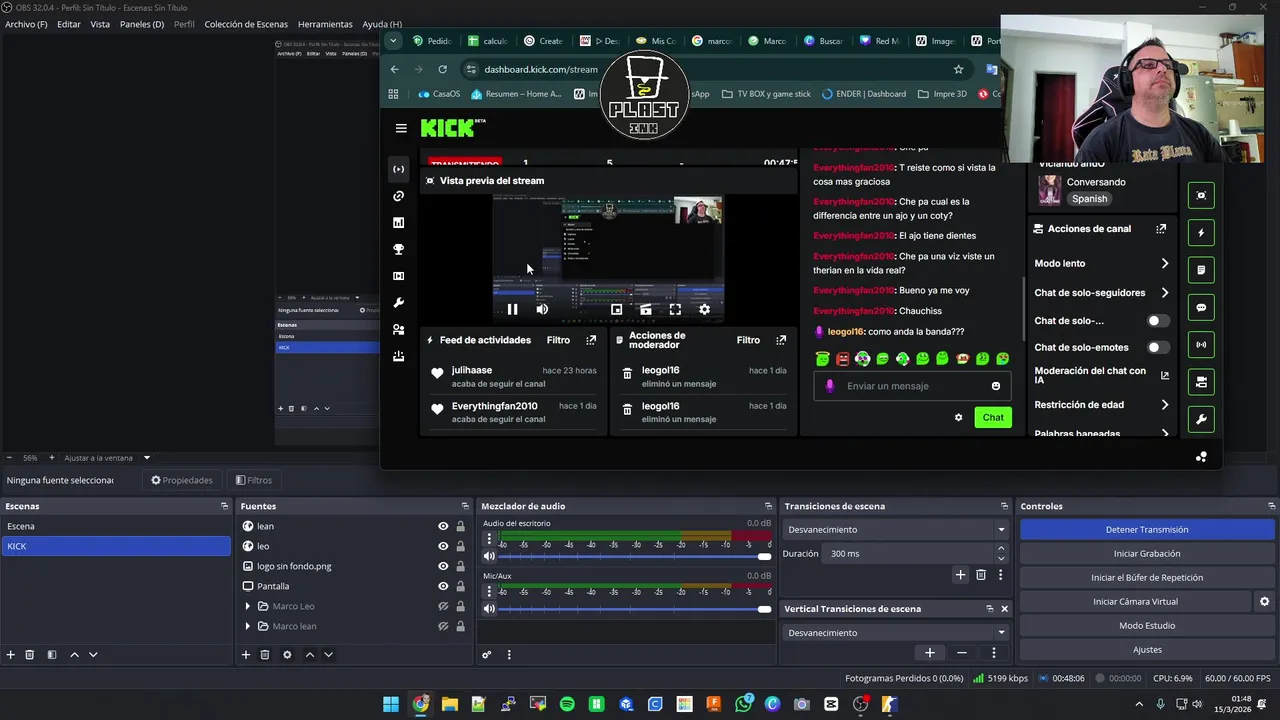Screen dimensions: 1280x720
Task: Click Enviar un mensaje chat field
Action: pyautogui.click(x=914, y=386)
